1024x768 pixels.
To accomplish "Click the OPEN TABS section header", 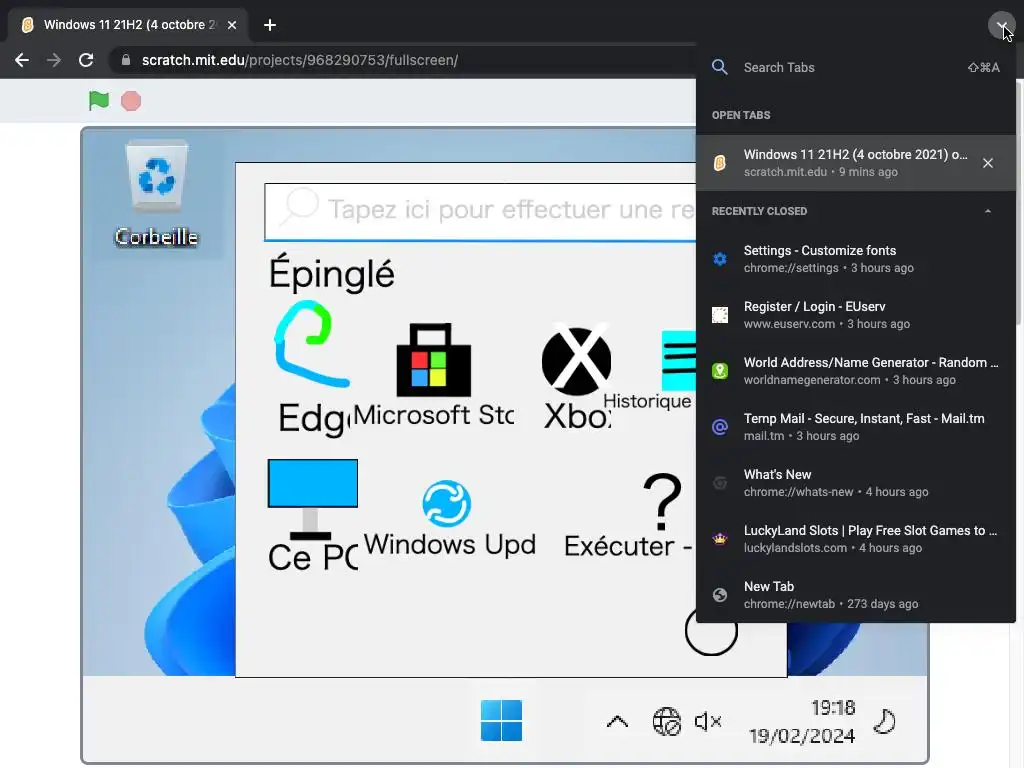I will point(741,115).
